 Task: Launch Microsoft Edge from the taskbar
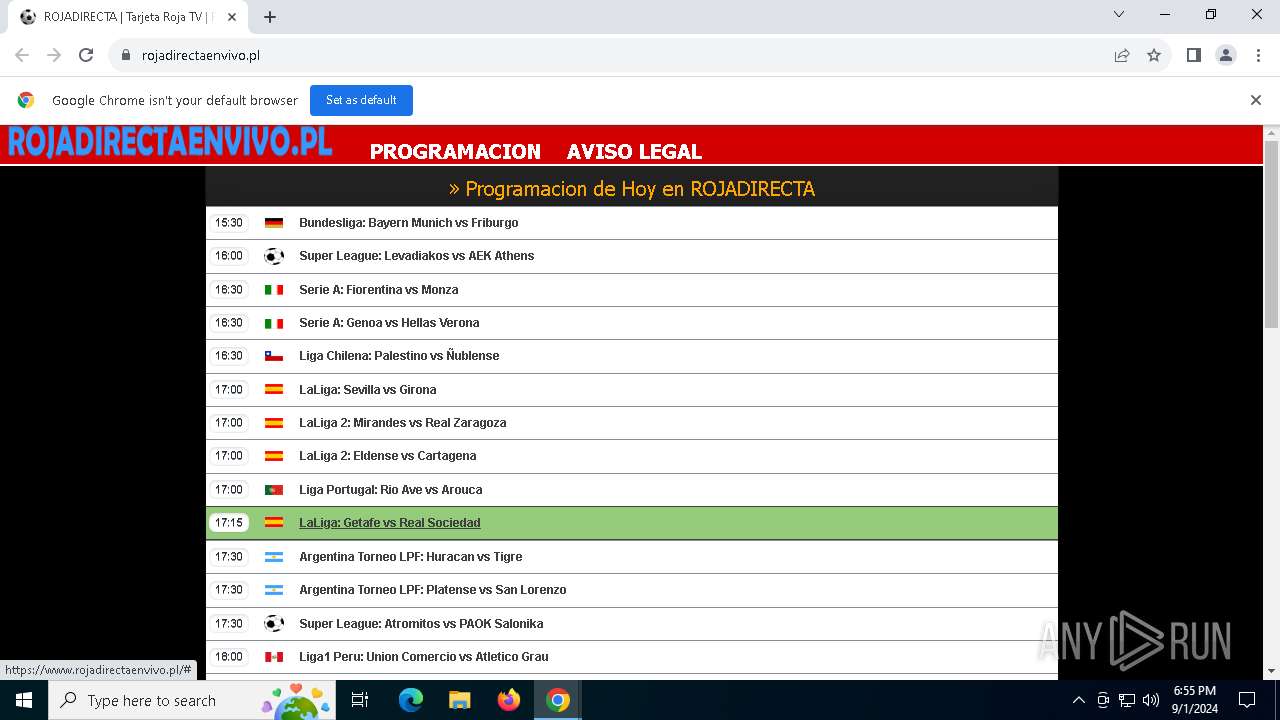[x=411, y=700]
